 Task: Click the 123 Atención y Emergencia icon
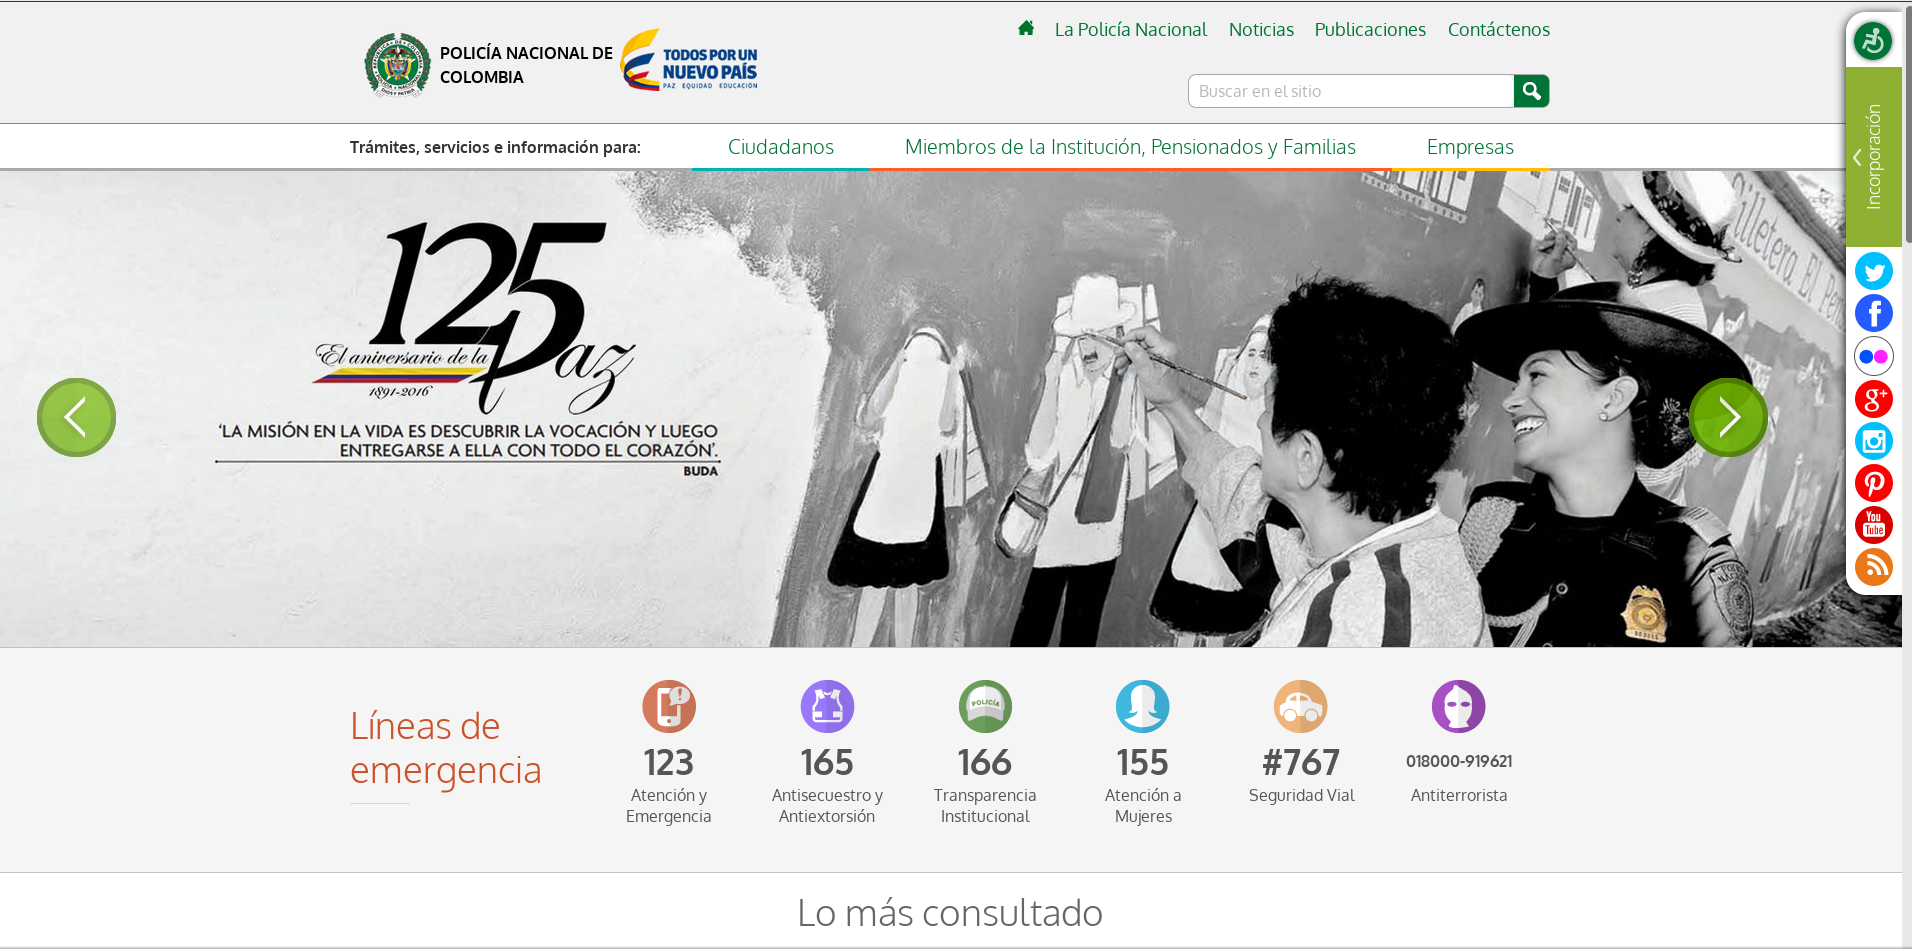pos(668,706)
